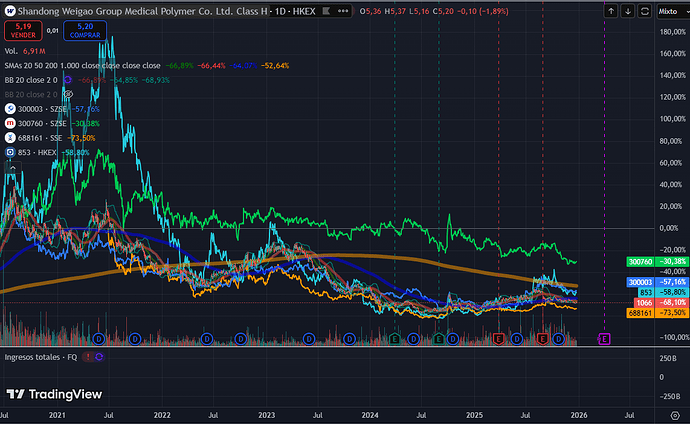Click the red 1066 -68,10% price scale label
Screen dimensions: 690x425
pos(661,303)
